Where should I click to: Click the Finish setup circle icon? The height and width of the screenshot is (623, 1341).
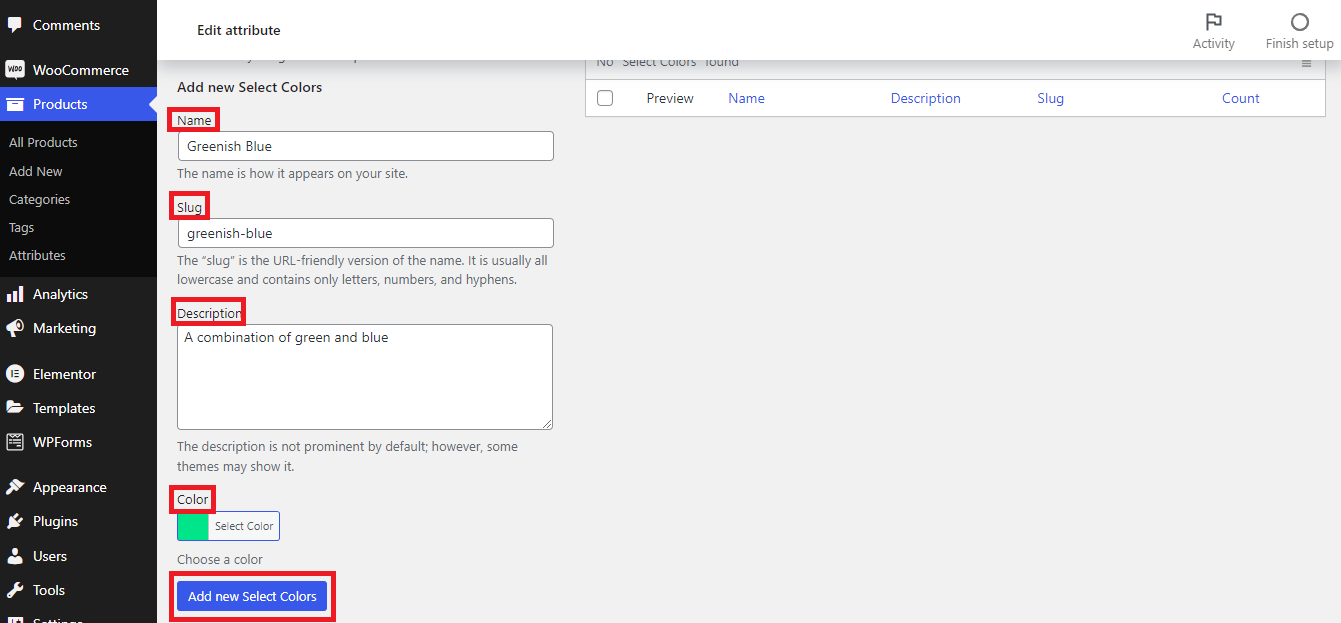pos(1299,22)
